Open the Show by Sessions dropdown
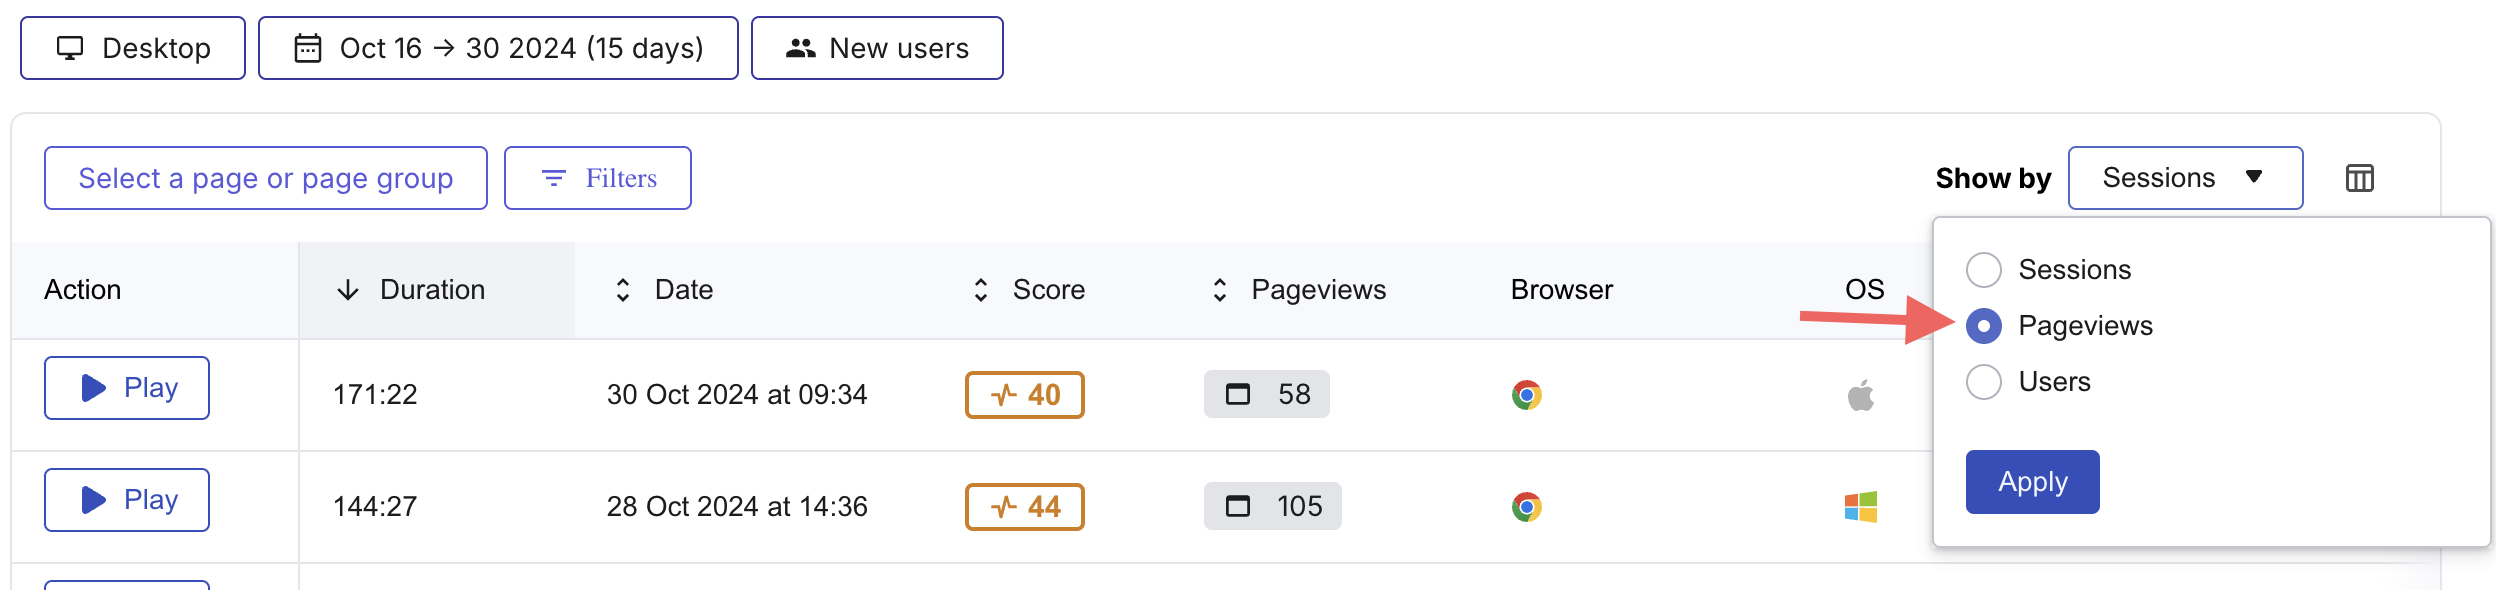The height and width of the screenshot is (590, 2496). (x=2185, y=178)
